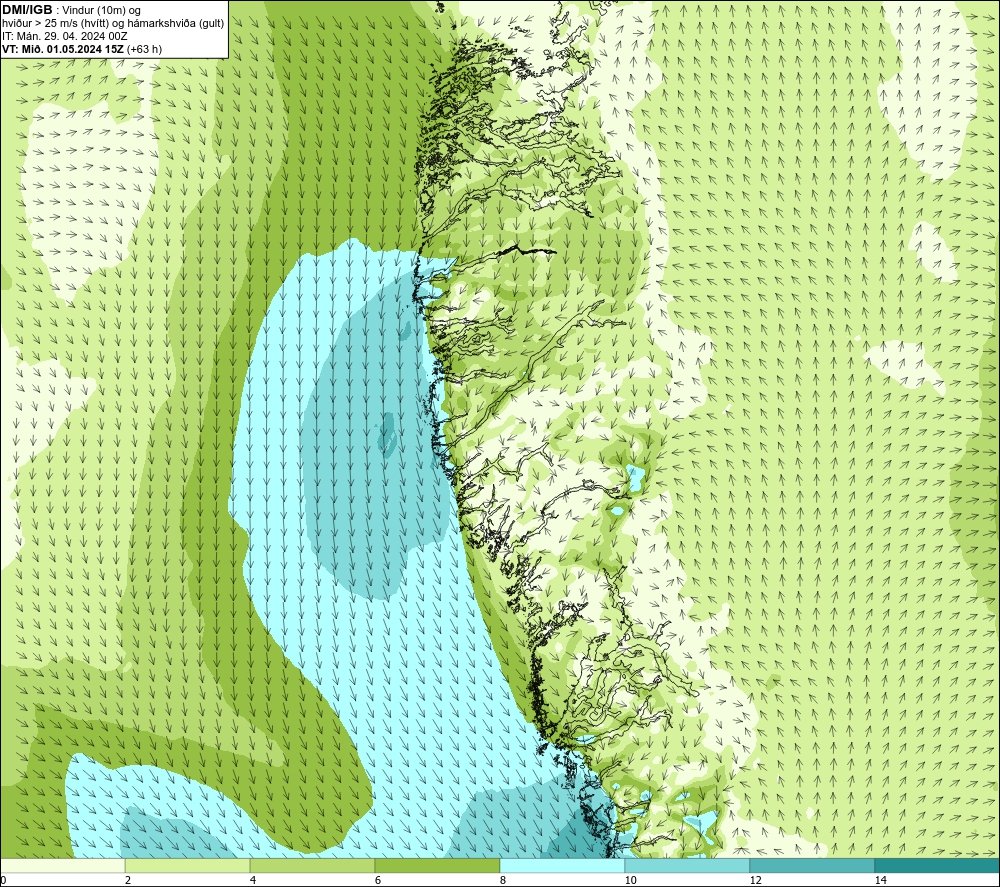Screen dimensions: 1000x887
Task: Click the 10–12 m/s teal scale segment
Action: (x=688, y=865)
